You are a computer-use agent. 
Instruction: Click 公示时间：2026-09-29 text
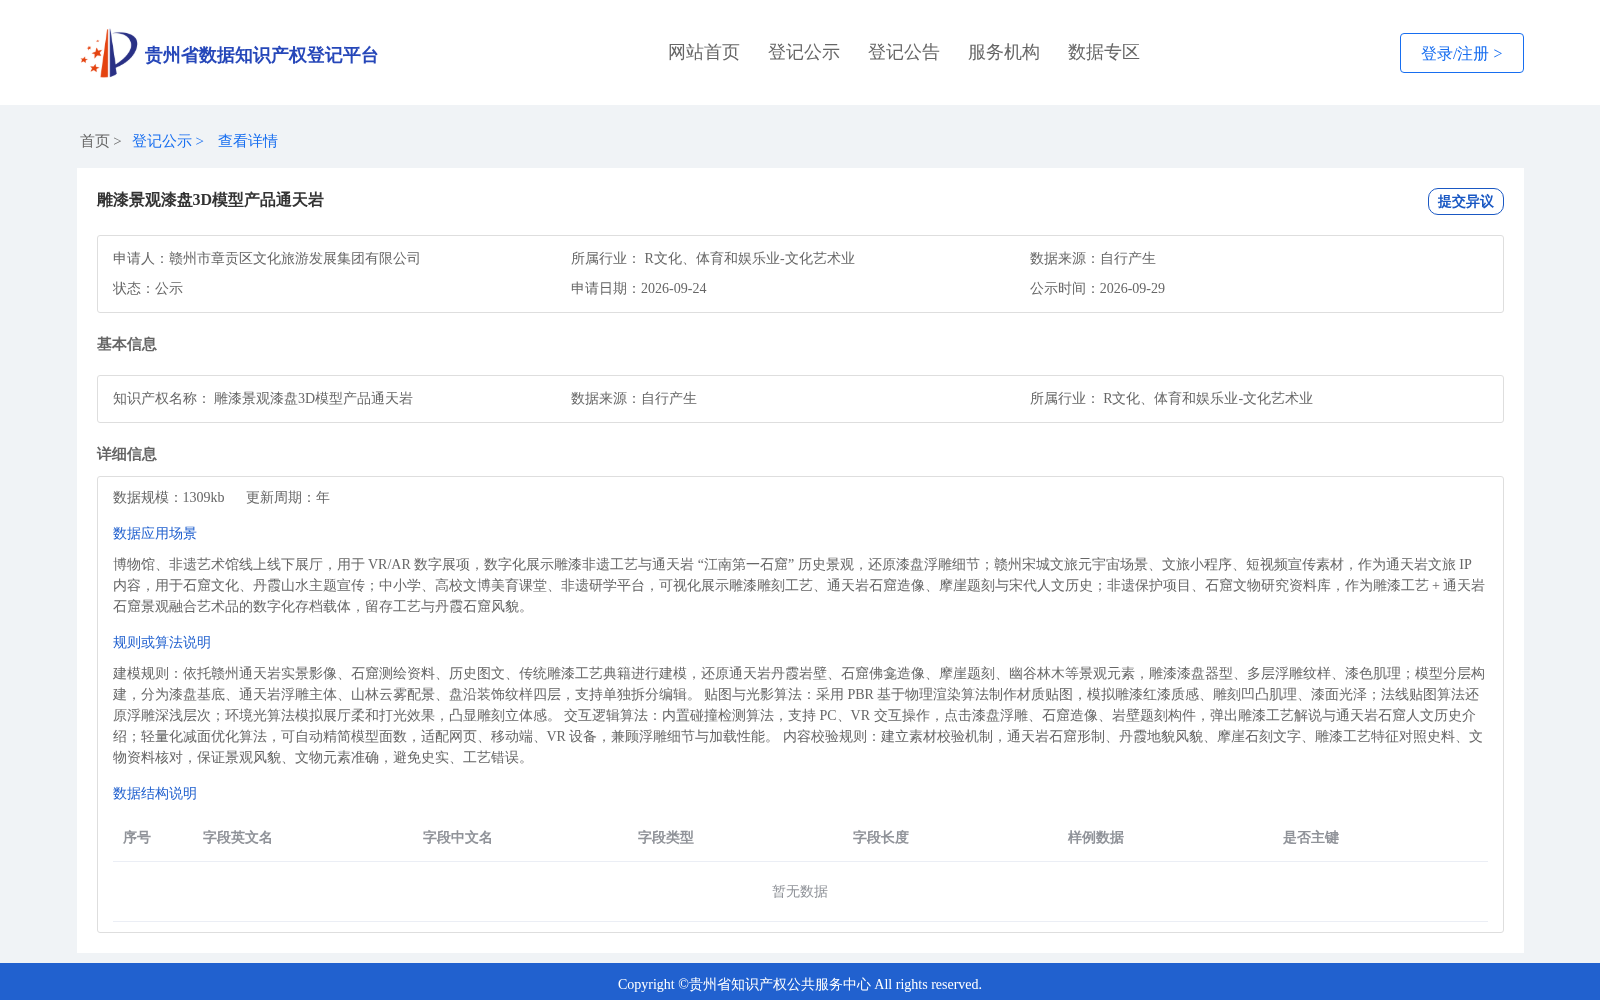point(1097,289)
